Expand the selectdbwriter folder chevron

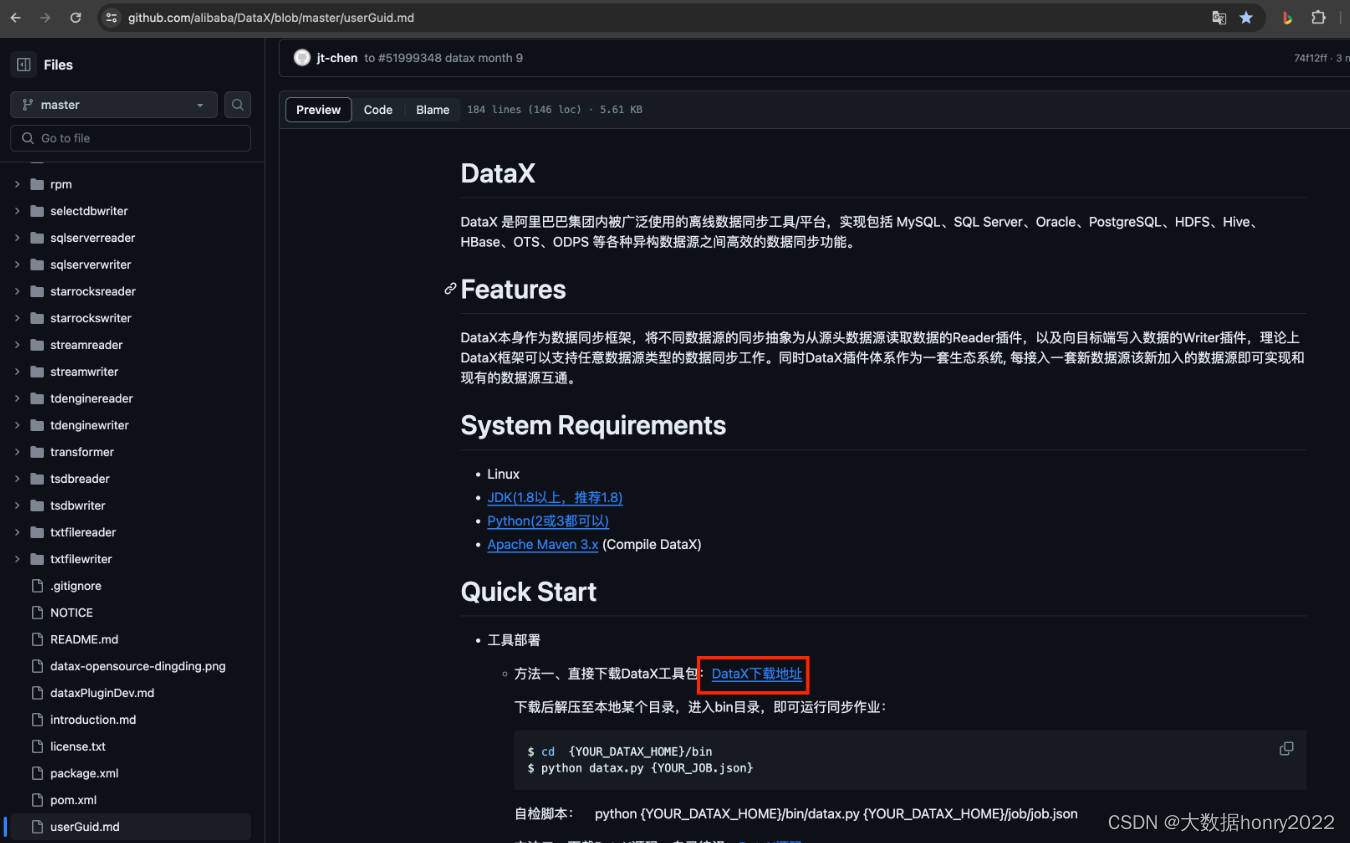(17, 211)
